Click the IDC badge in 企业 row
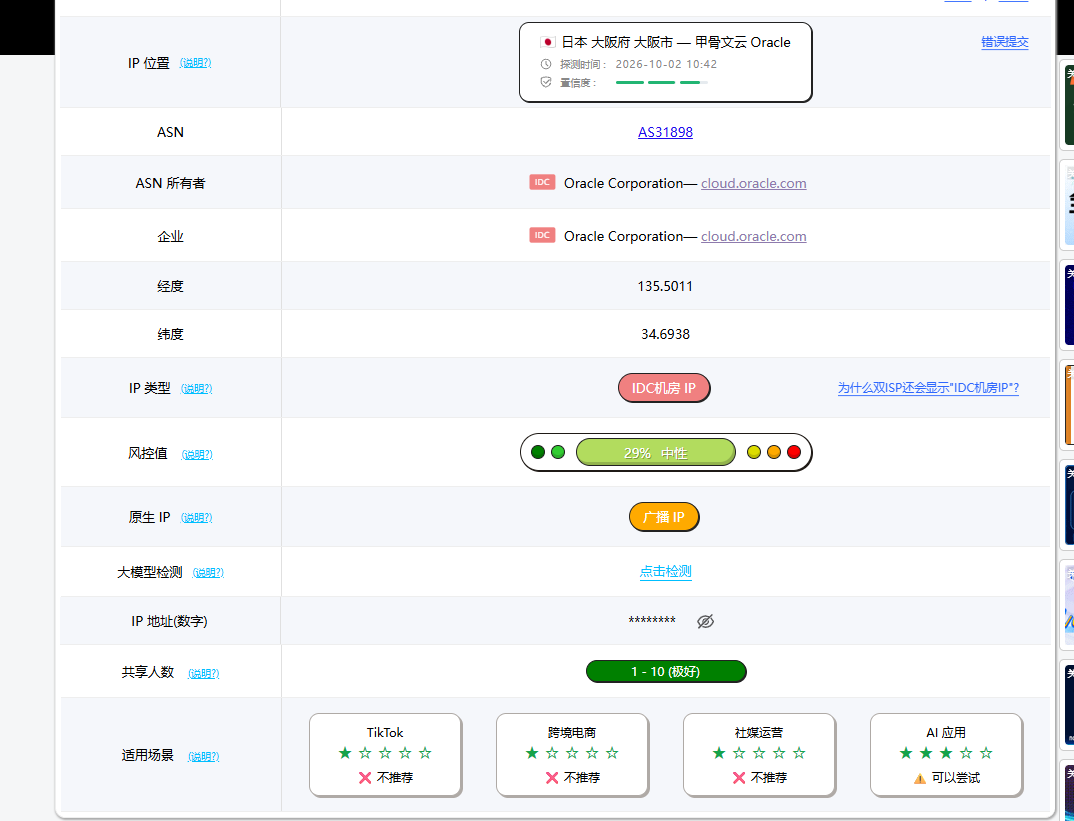The height and width of the screenshot is (821, 1074). (x=542, y=236)
